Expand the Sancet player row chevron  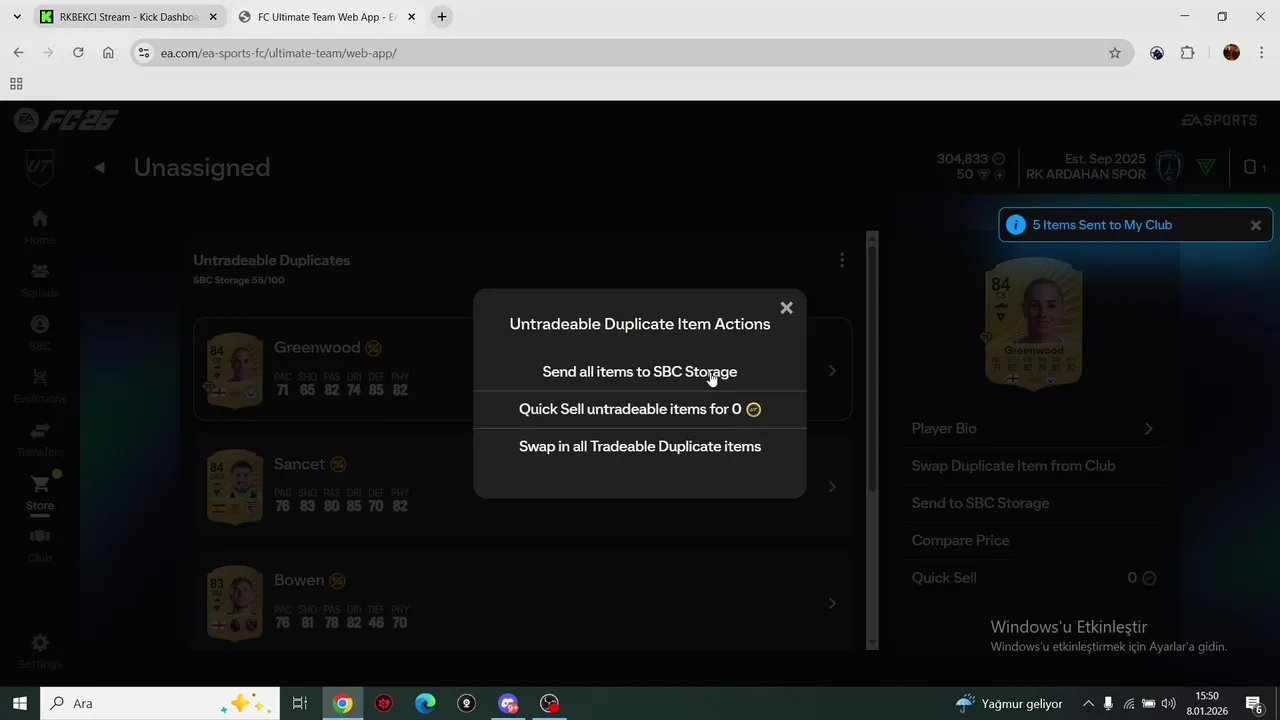832,487
